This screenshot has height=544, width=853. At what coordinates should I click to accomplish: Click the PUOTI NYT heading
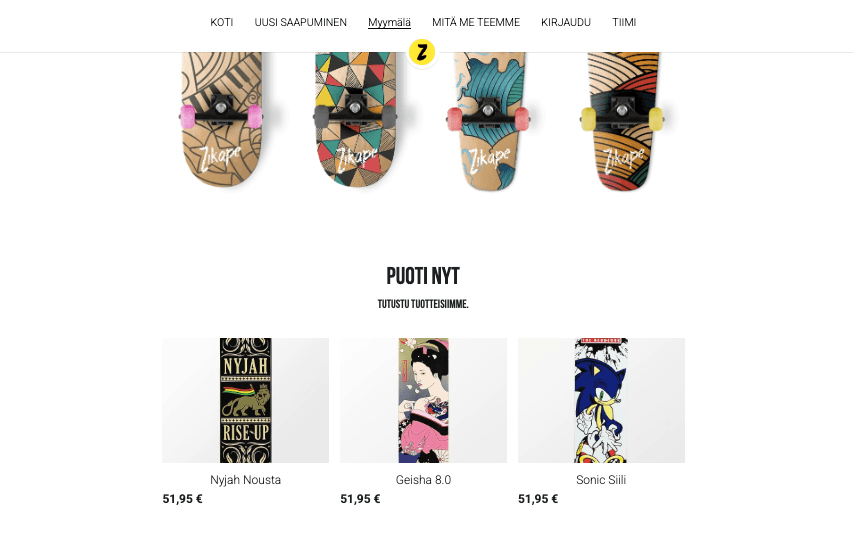(423, 276)
